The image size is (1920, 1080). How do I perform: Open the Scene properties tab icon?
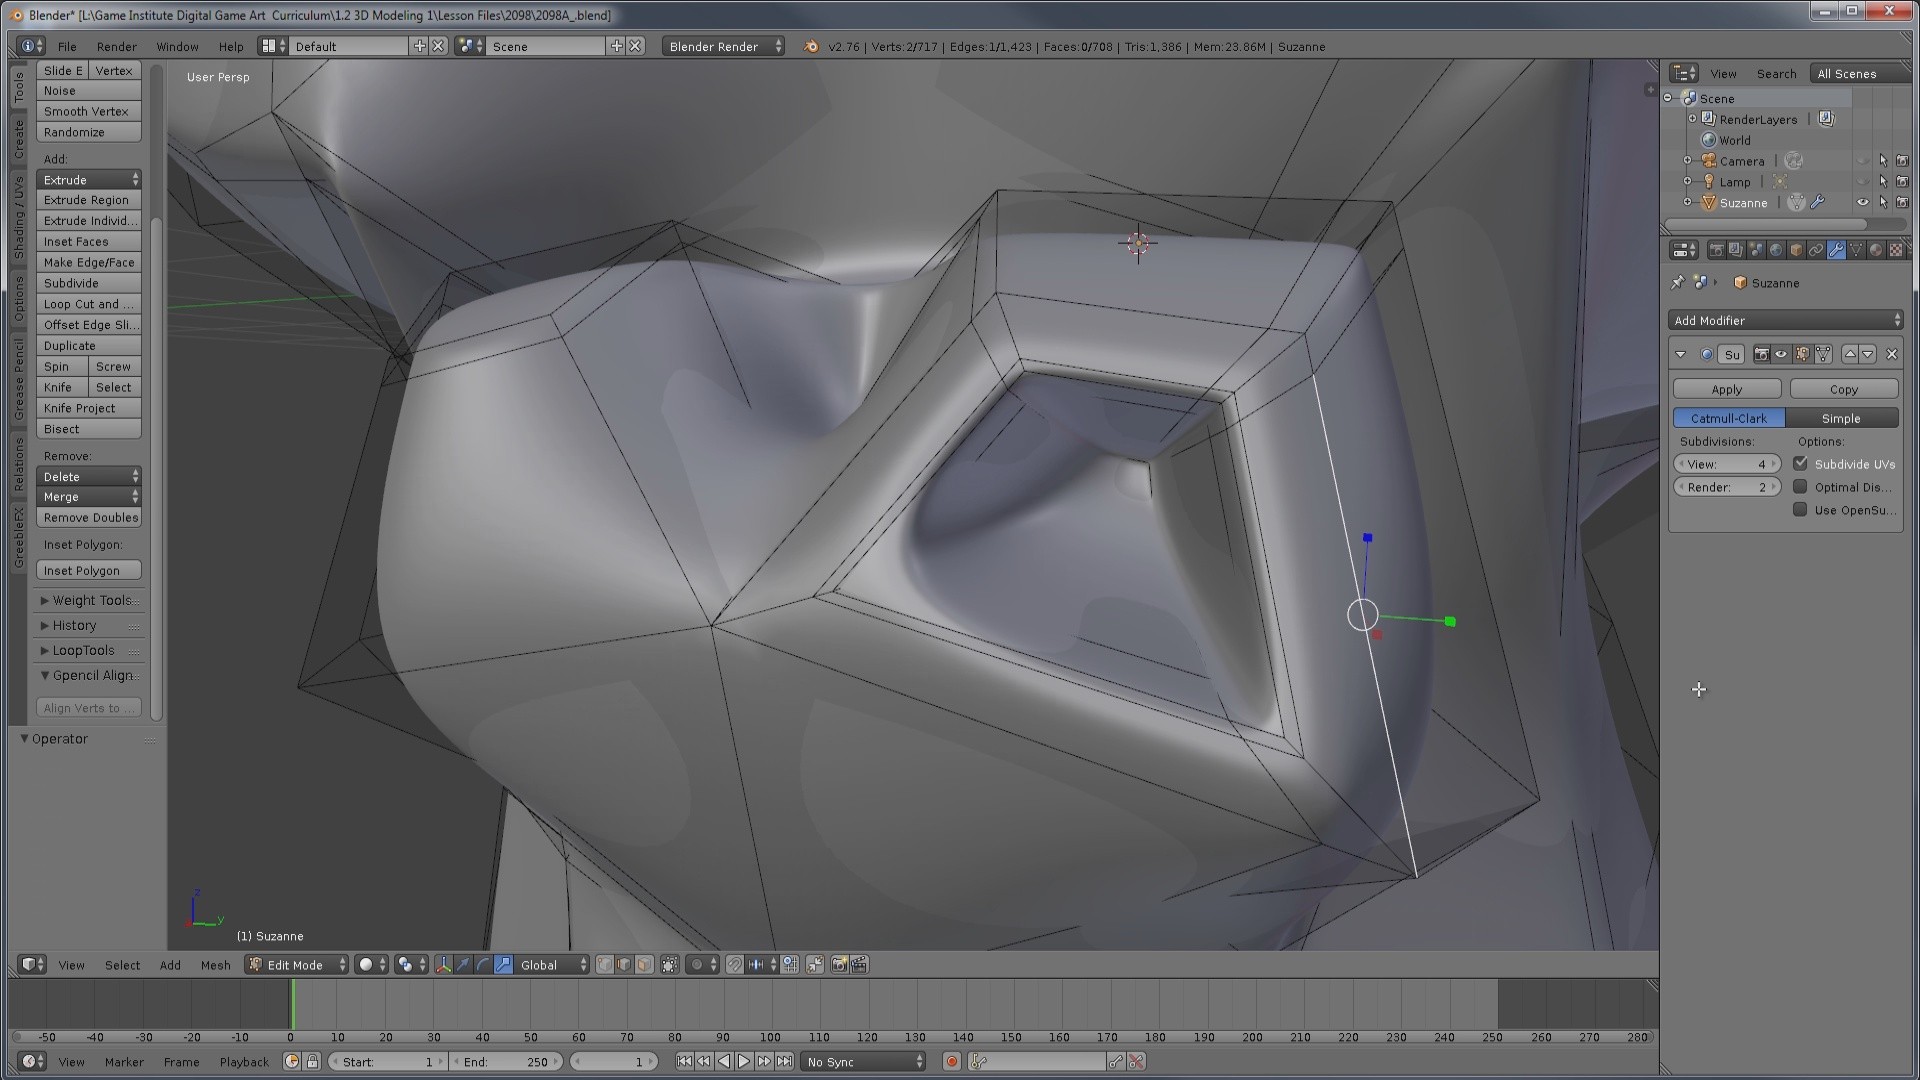click(1756, 250)
